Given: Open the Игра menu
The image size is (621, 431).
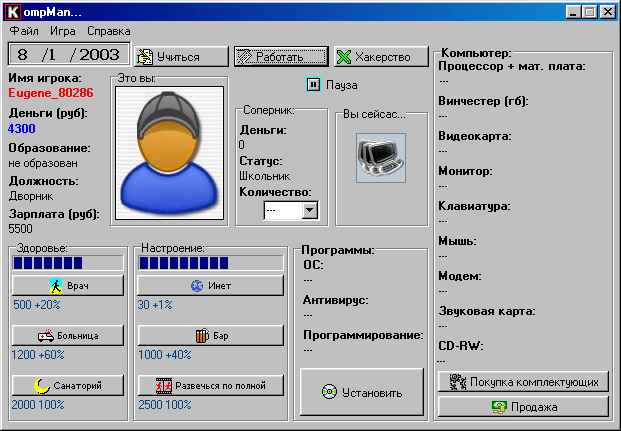Looking at the screenshot, I should 63,31.
